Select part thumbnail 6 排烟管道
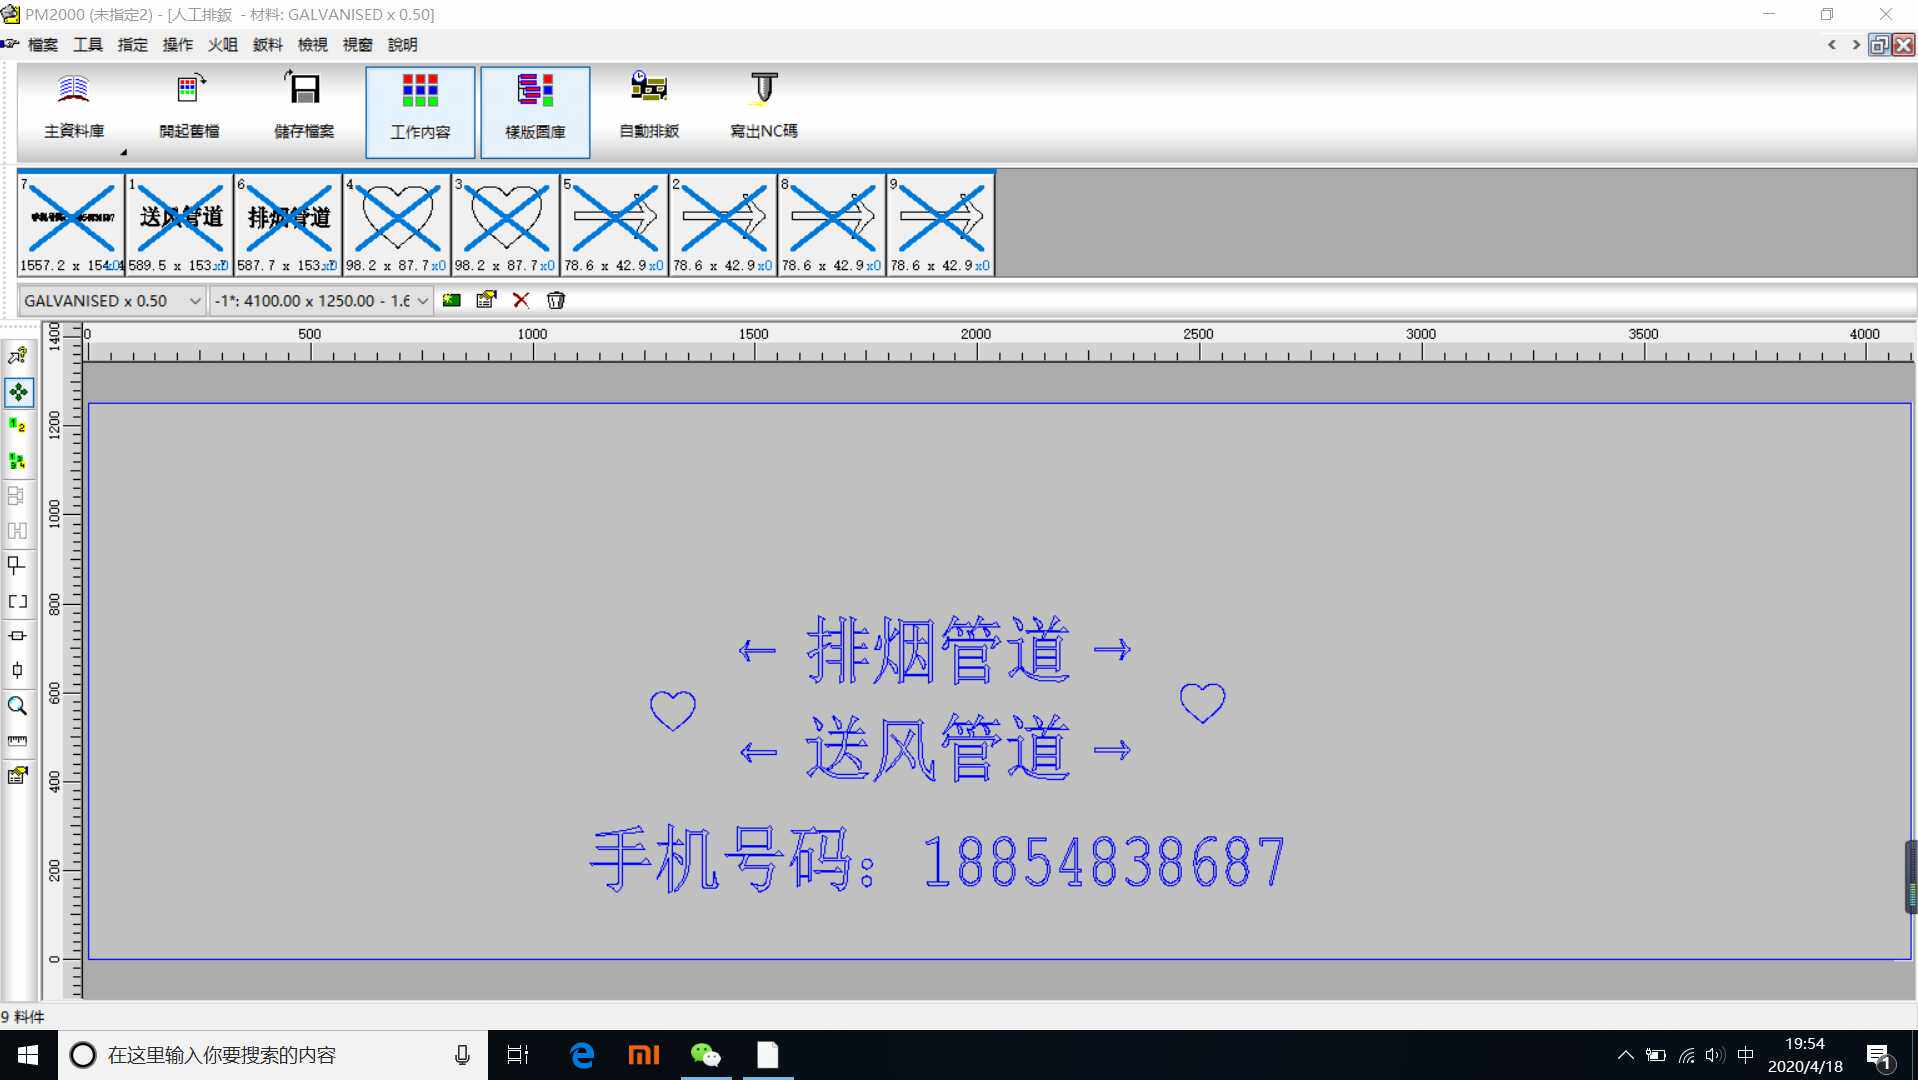Screen dimensions: 1918x1080 point(288,224)
